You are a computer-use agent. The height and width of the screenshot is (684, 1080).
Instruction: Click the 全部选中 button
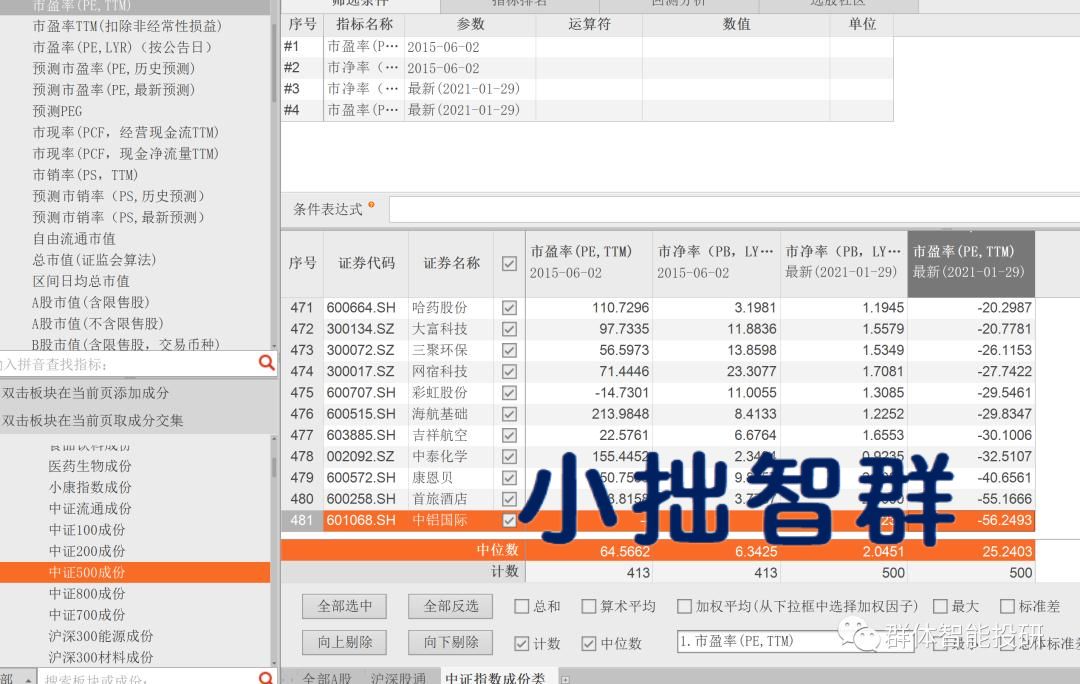(344, 606)
